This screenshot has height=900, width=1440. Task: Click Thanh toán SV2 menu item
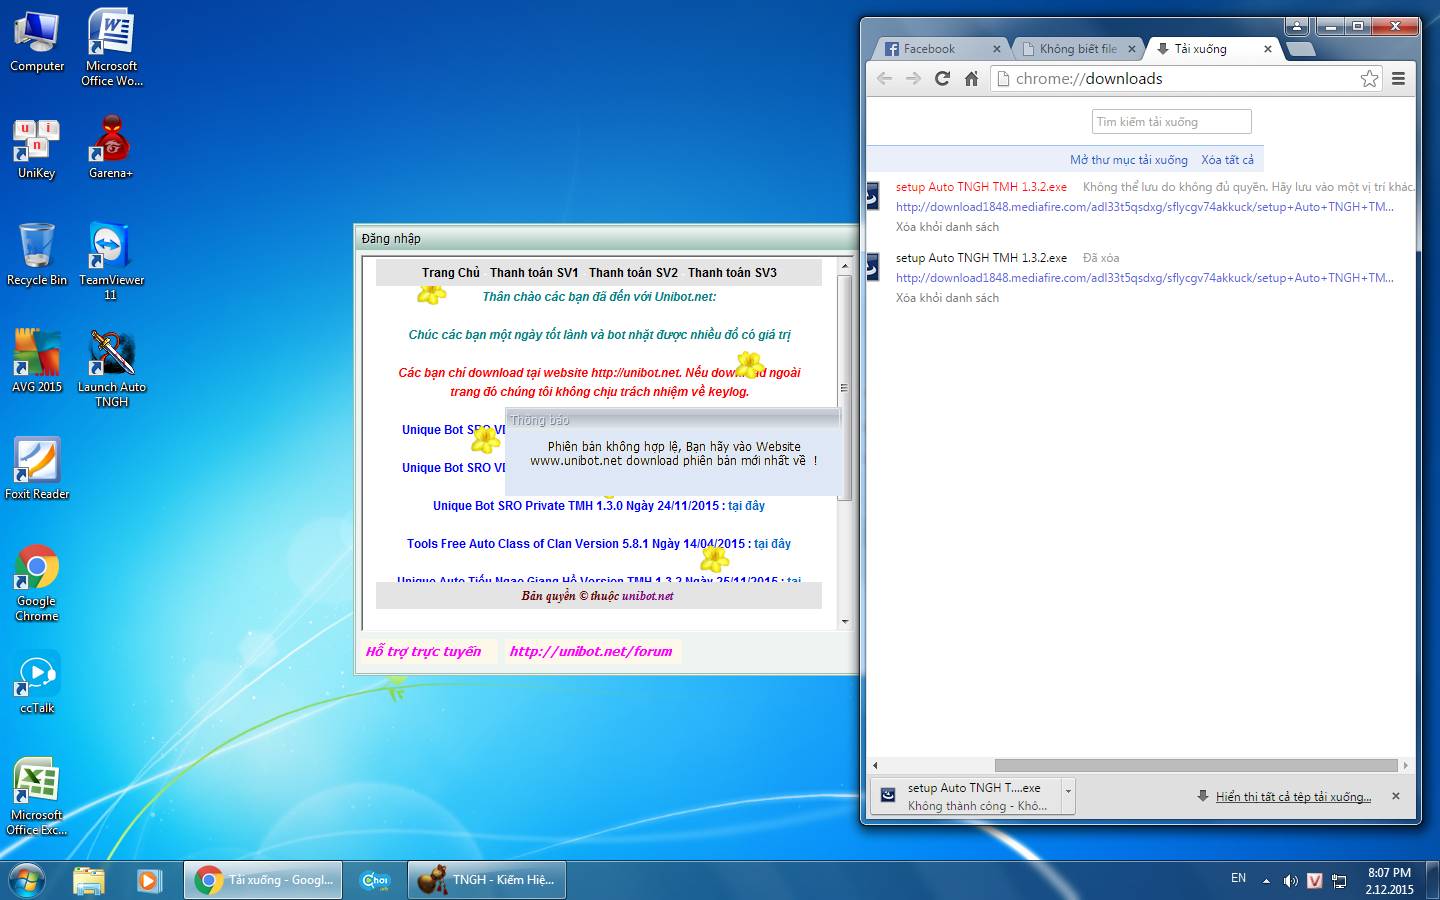[633, 272]
